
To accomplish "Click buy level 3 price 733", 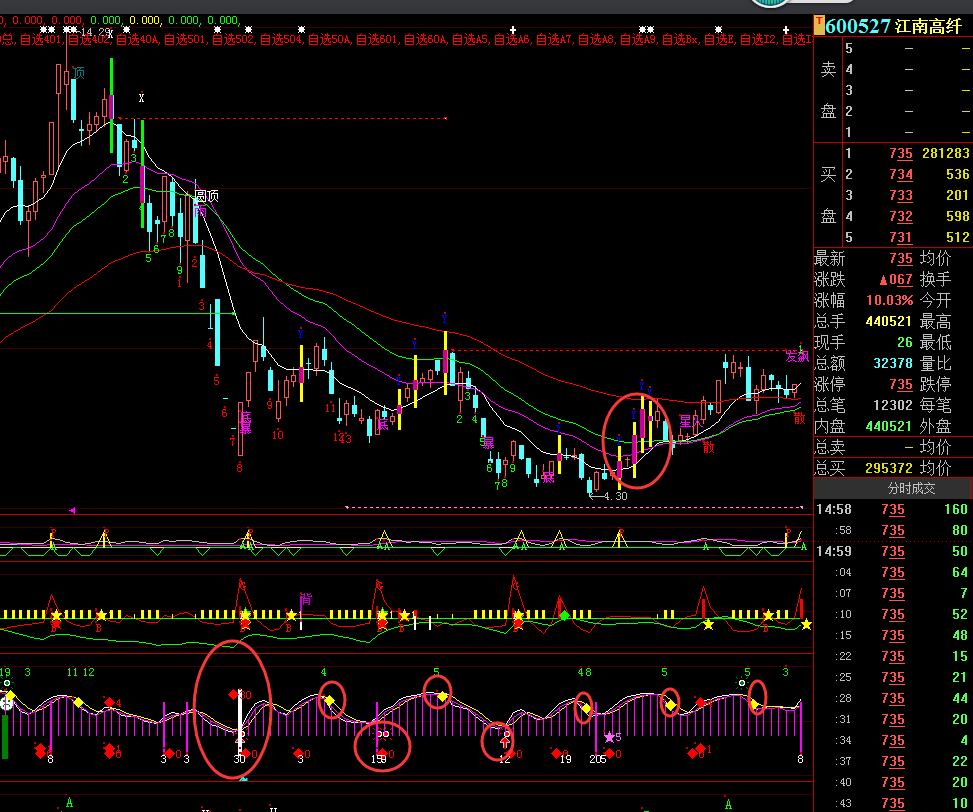I will tap(900, 195).
